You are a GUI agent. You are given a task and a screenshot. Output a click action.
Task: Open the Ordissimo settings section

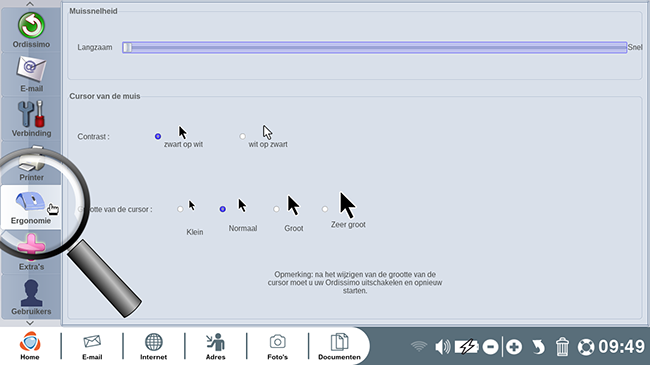click(x=31, y=30)
